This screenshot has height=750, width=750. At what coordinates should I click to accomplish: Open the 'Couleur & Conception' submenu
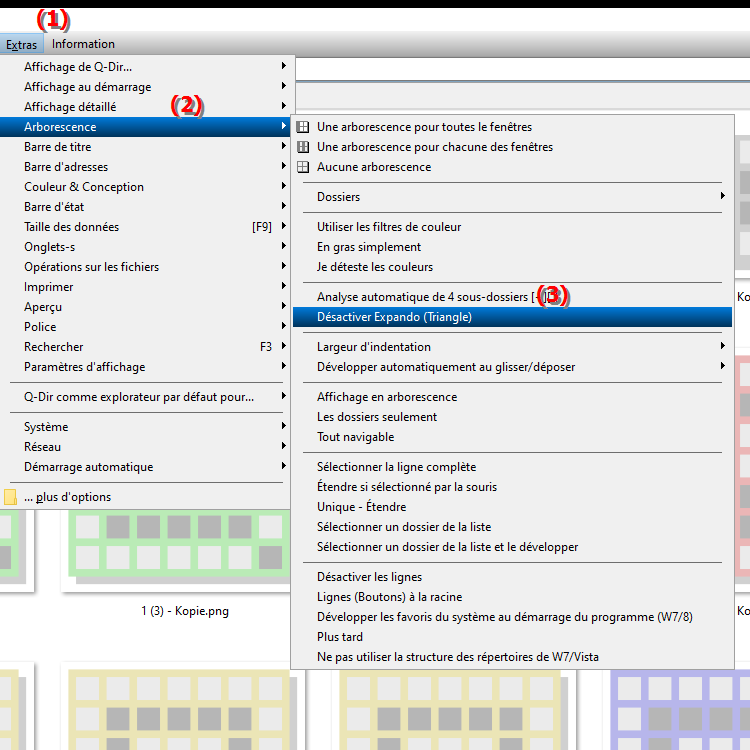pos(145,187)
